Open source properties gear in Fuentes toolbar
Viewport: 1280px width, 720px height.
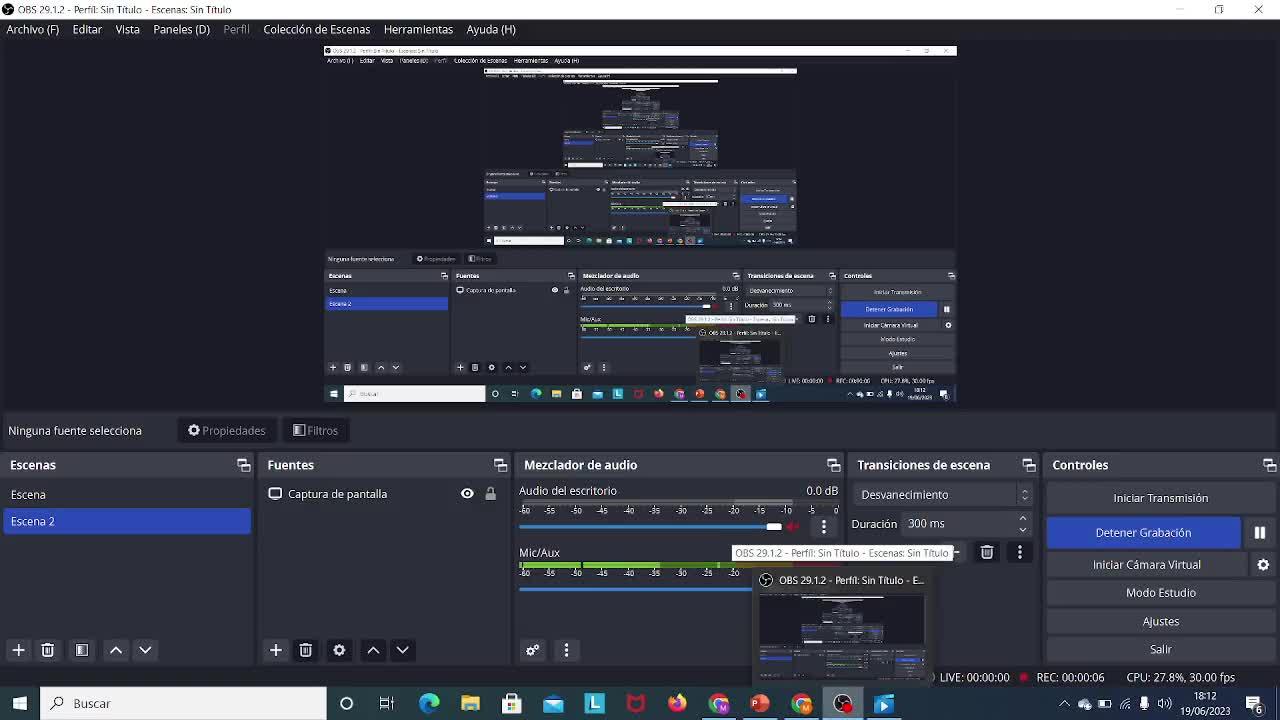339,650
